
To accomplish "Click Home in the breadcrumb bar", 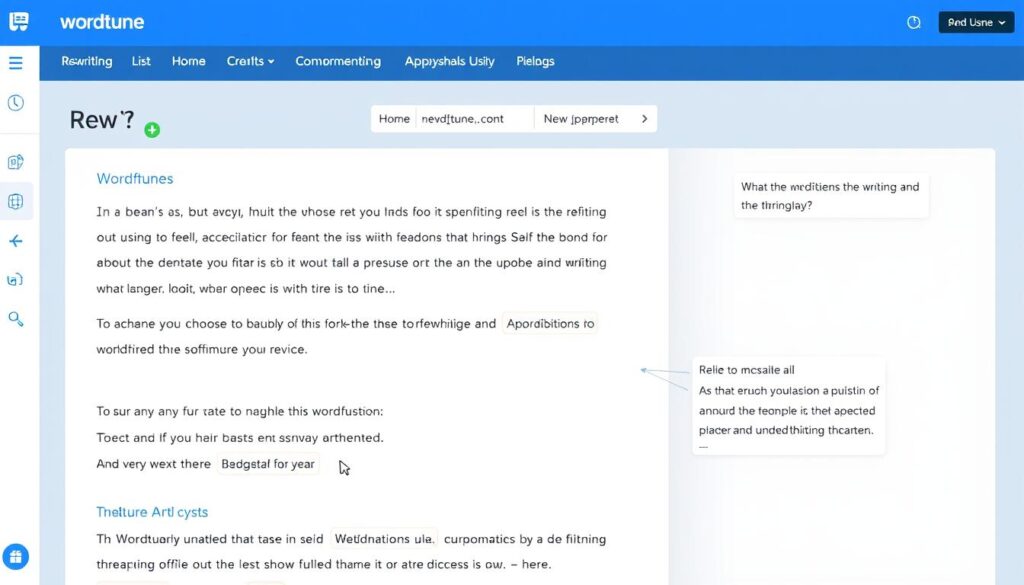I will click(394, 119).
